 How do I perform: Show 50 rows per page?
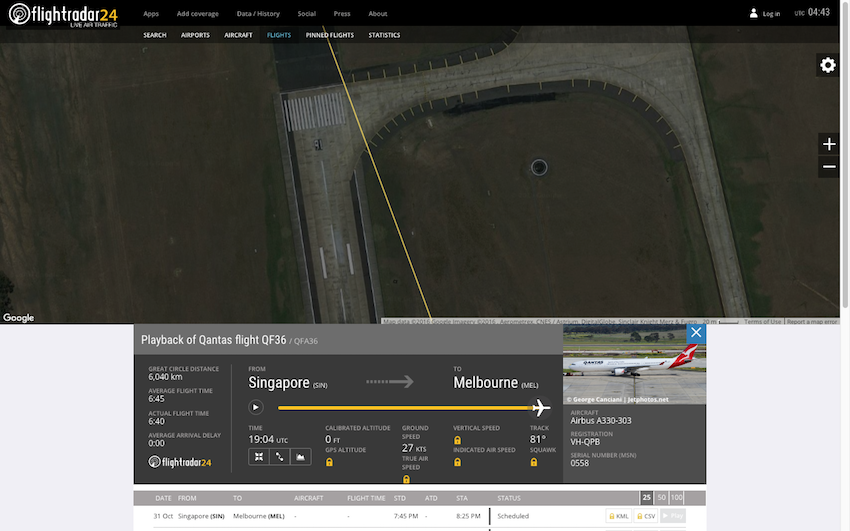(x=661, y=497)
